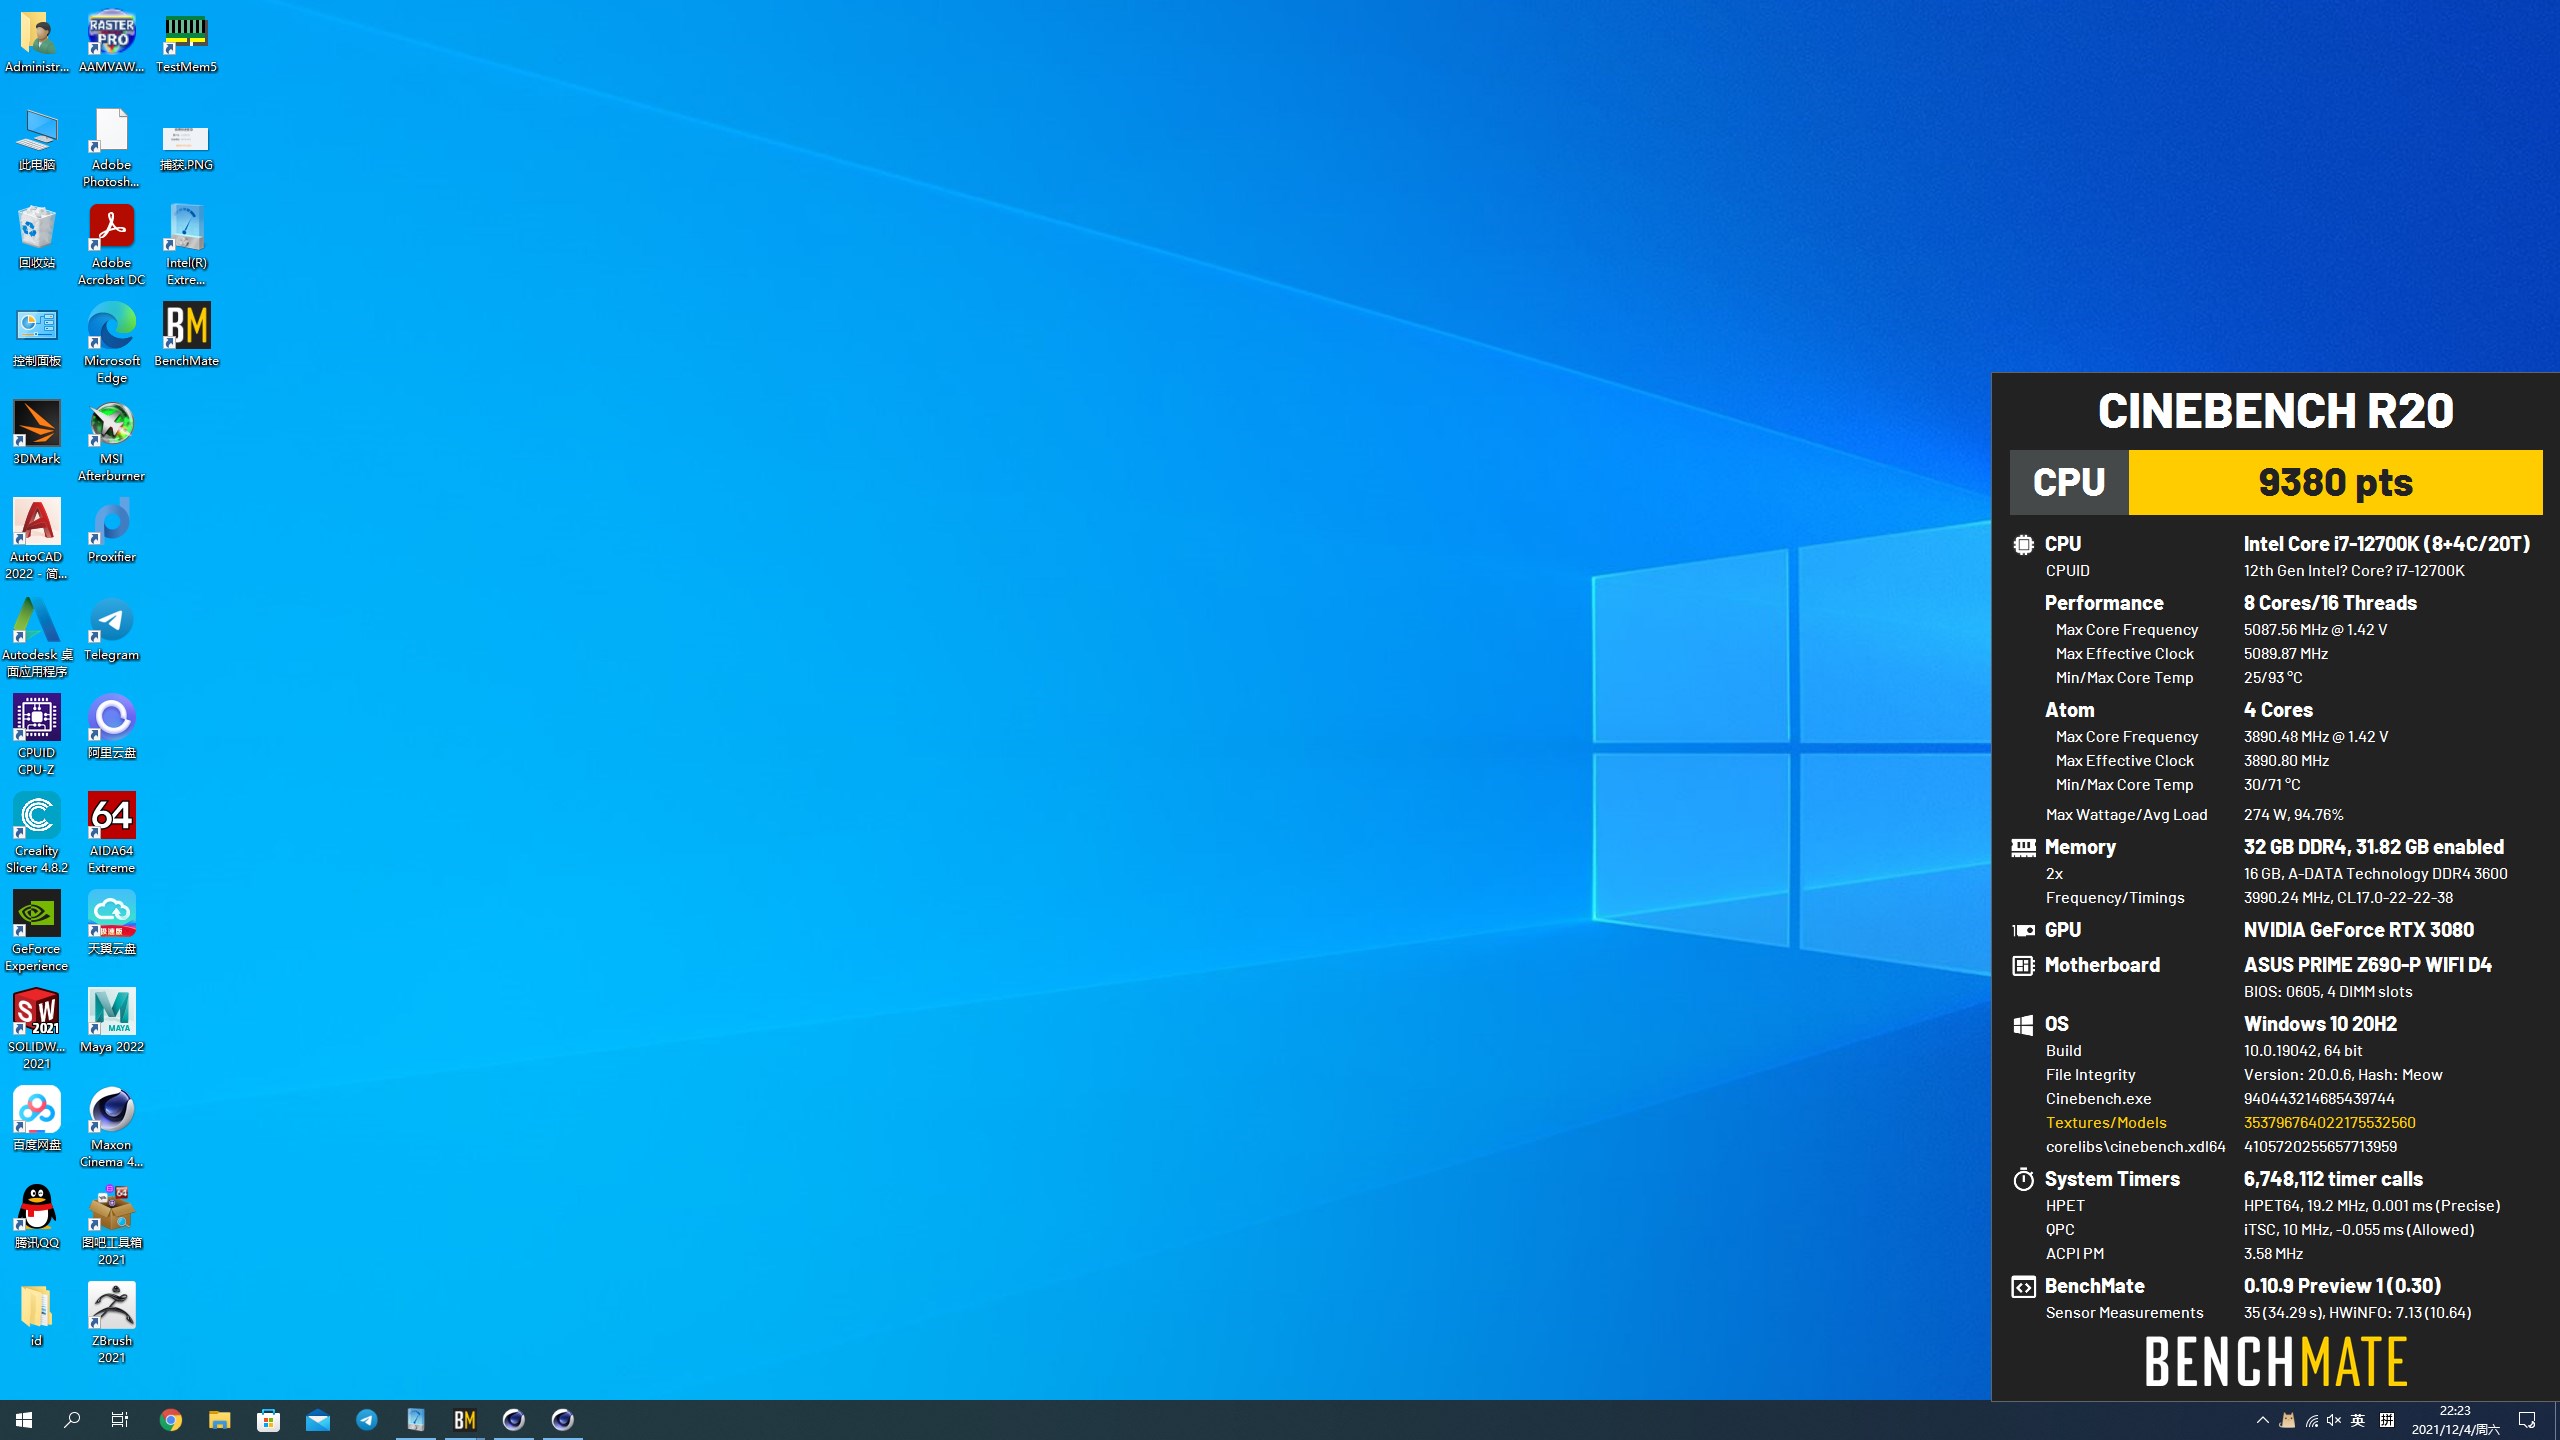The image size is (2560, 1440).
Task: Open Autodesk desktop app shortcut
Action: tap(37, 638)
